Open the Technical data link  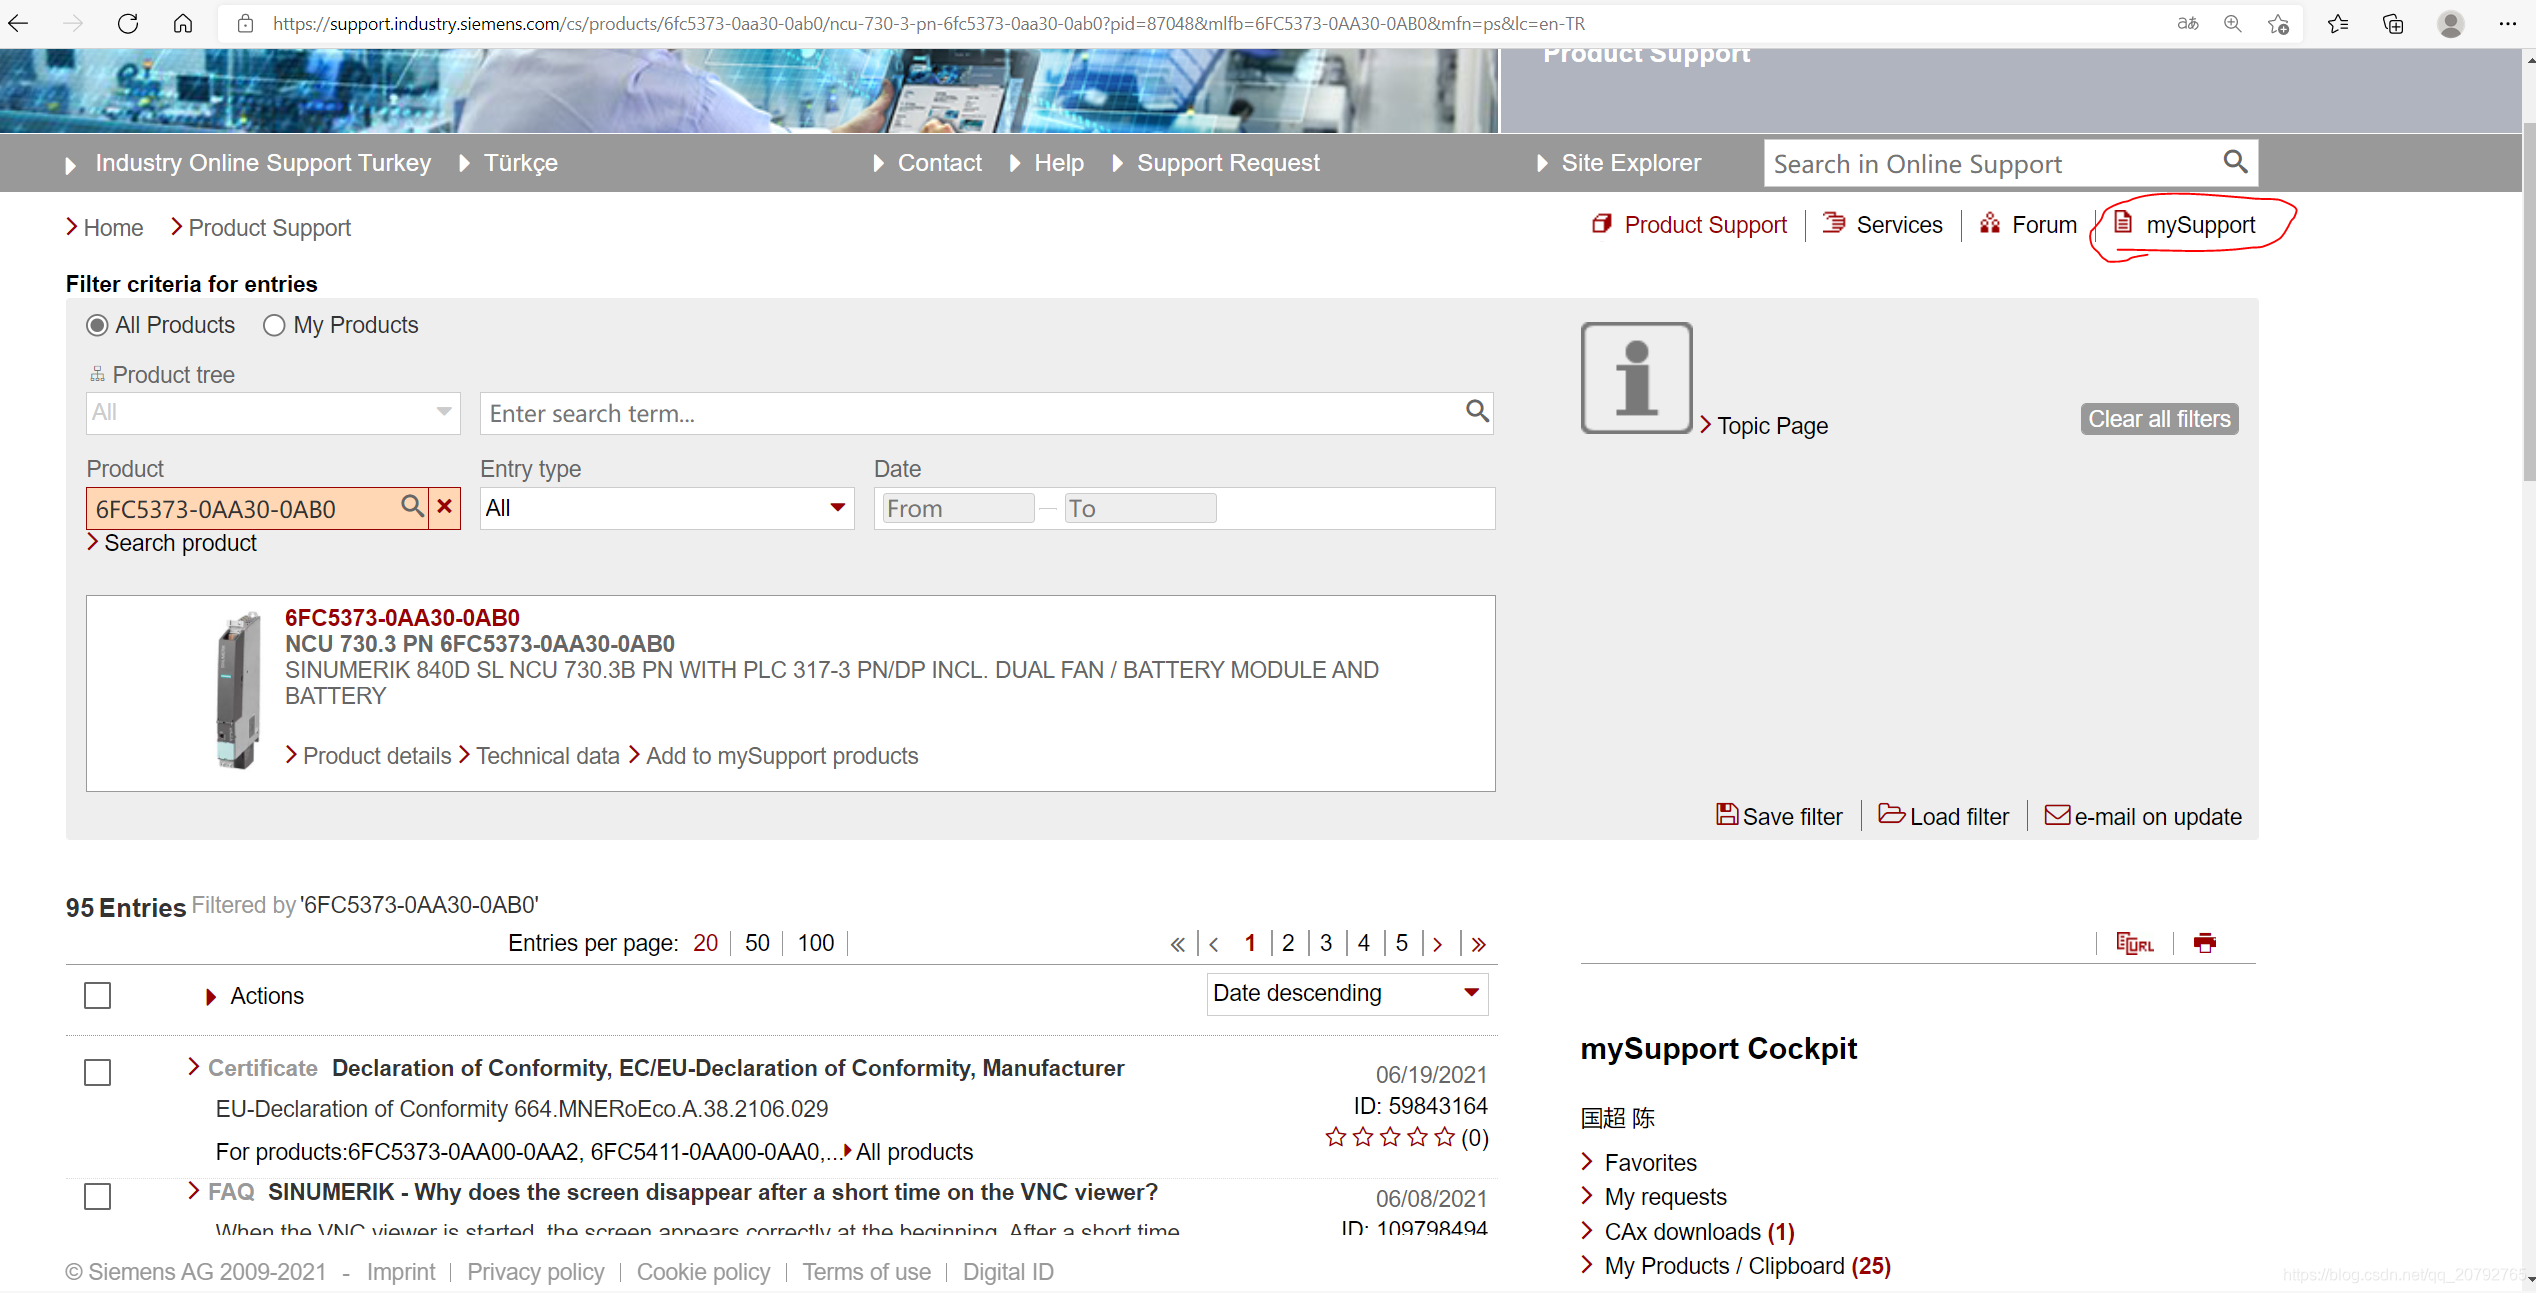point(539,756)
